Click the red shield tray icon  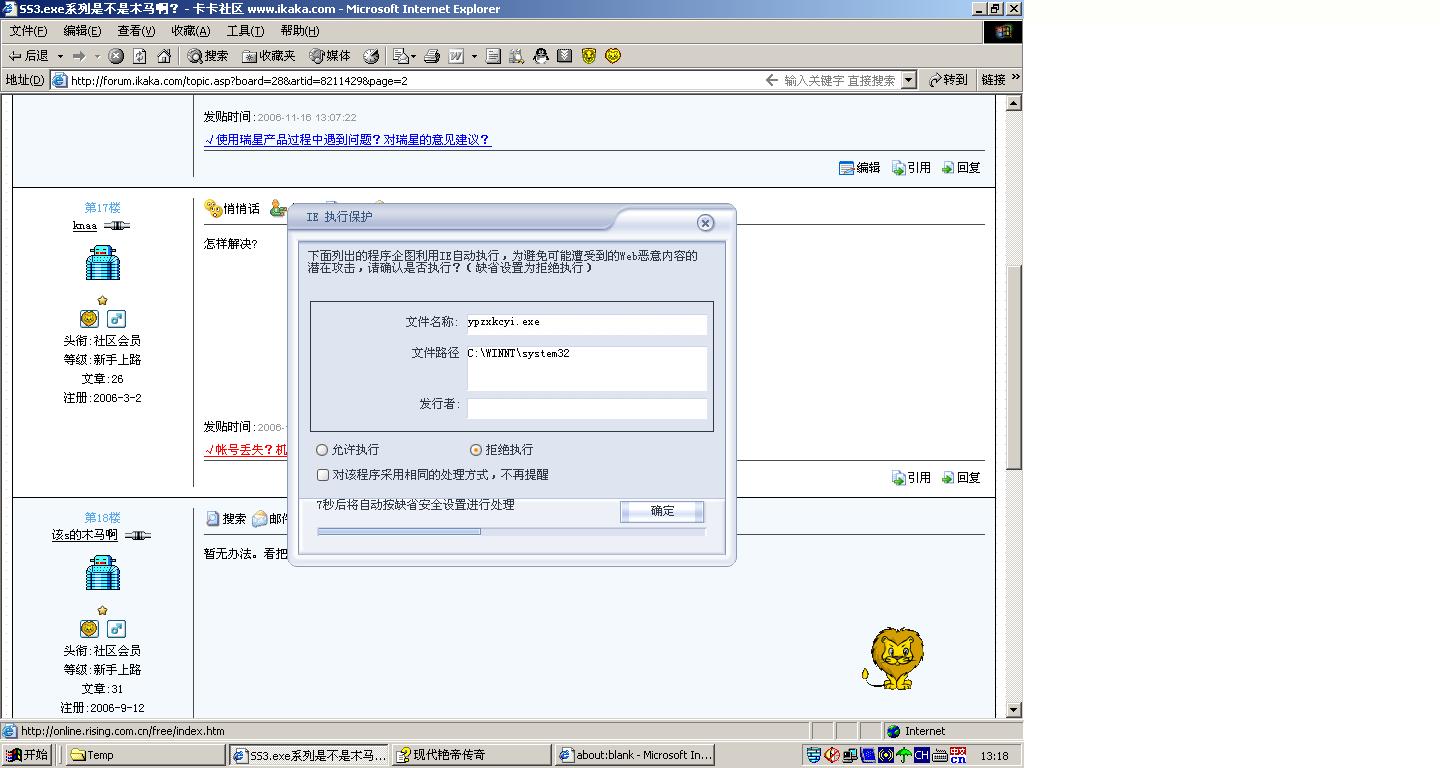[x=832, y=756]
